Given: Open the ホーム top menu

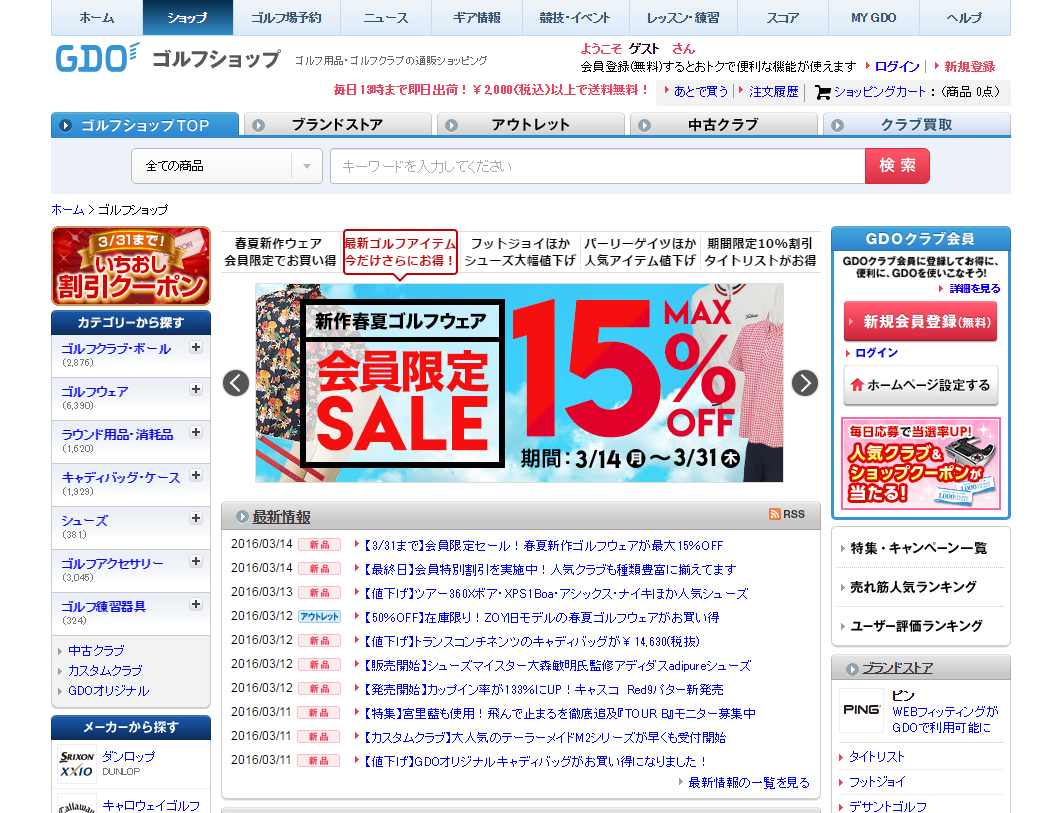Looking at the screenshot, I should click(97, 17).
